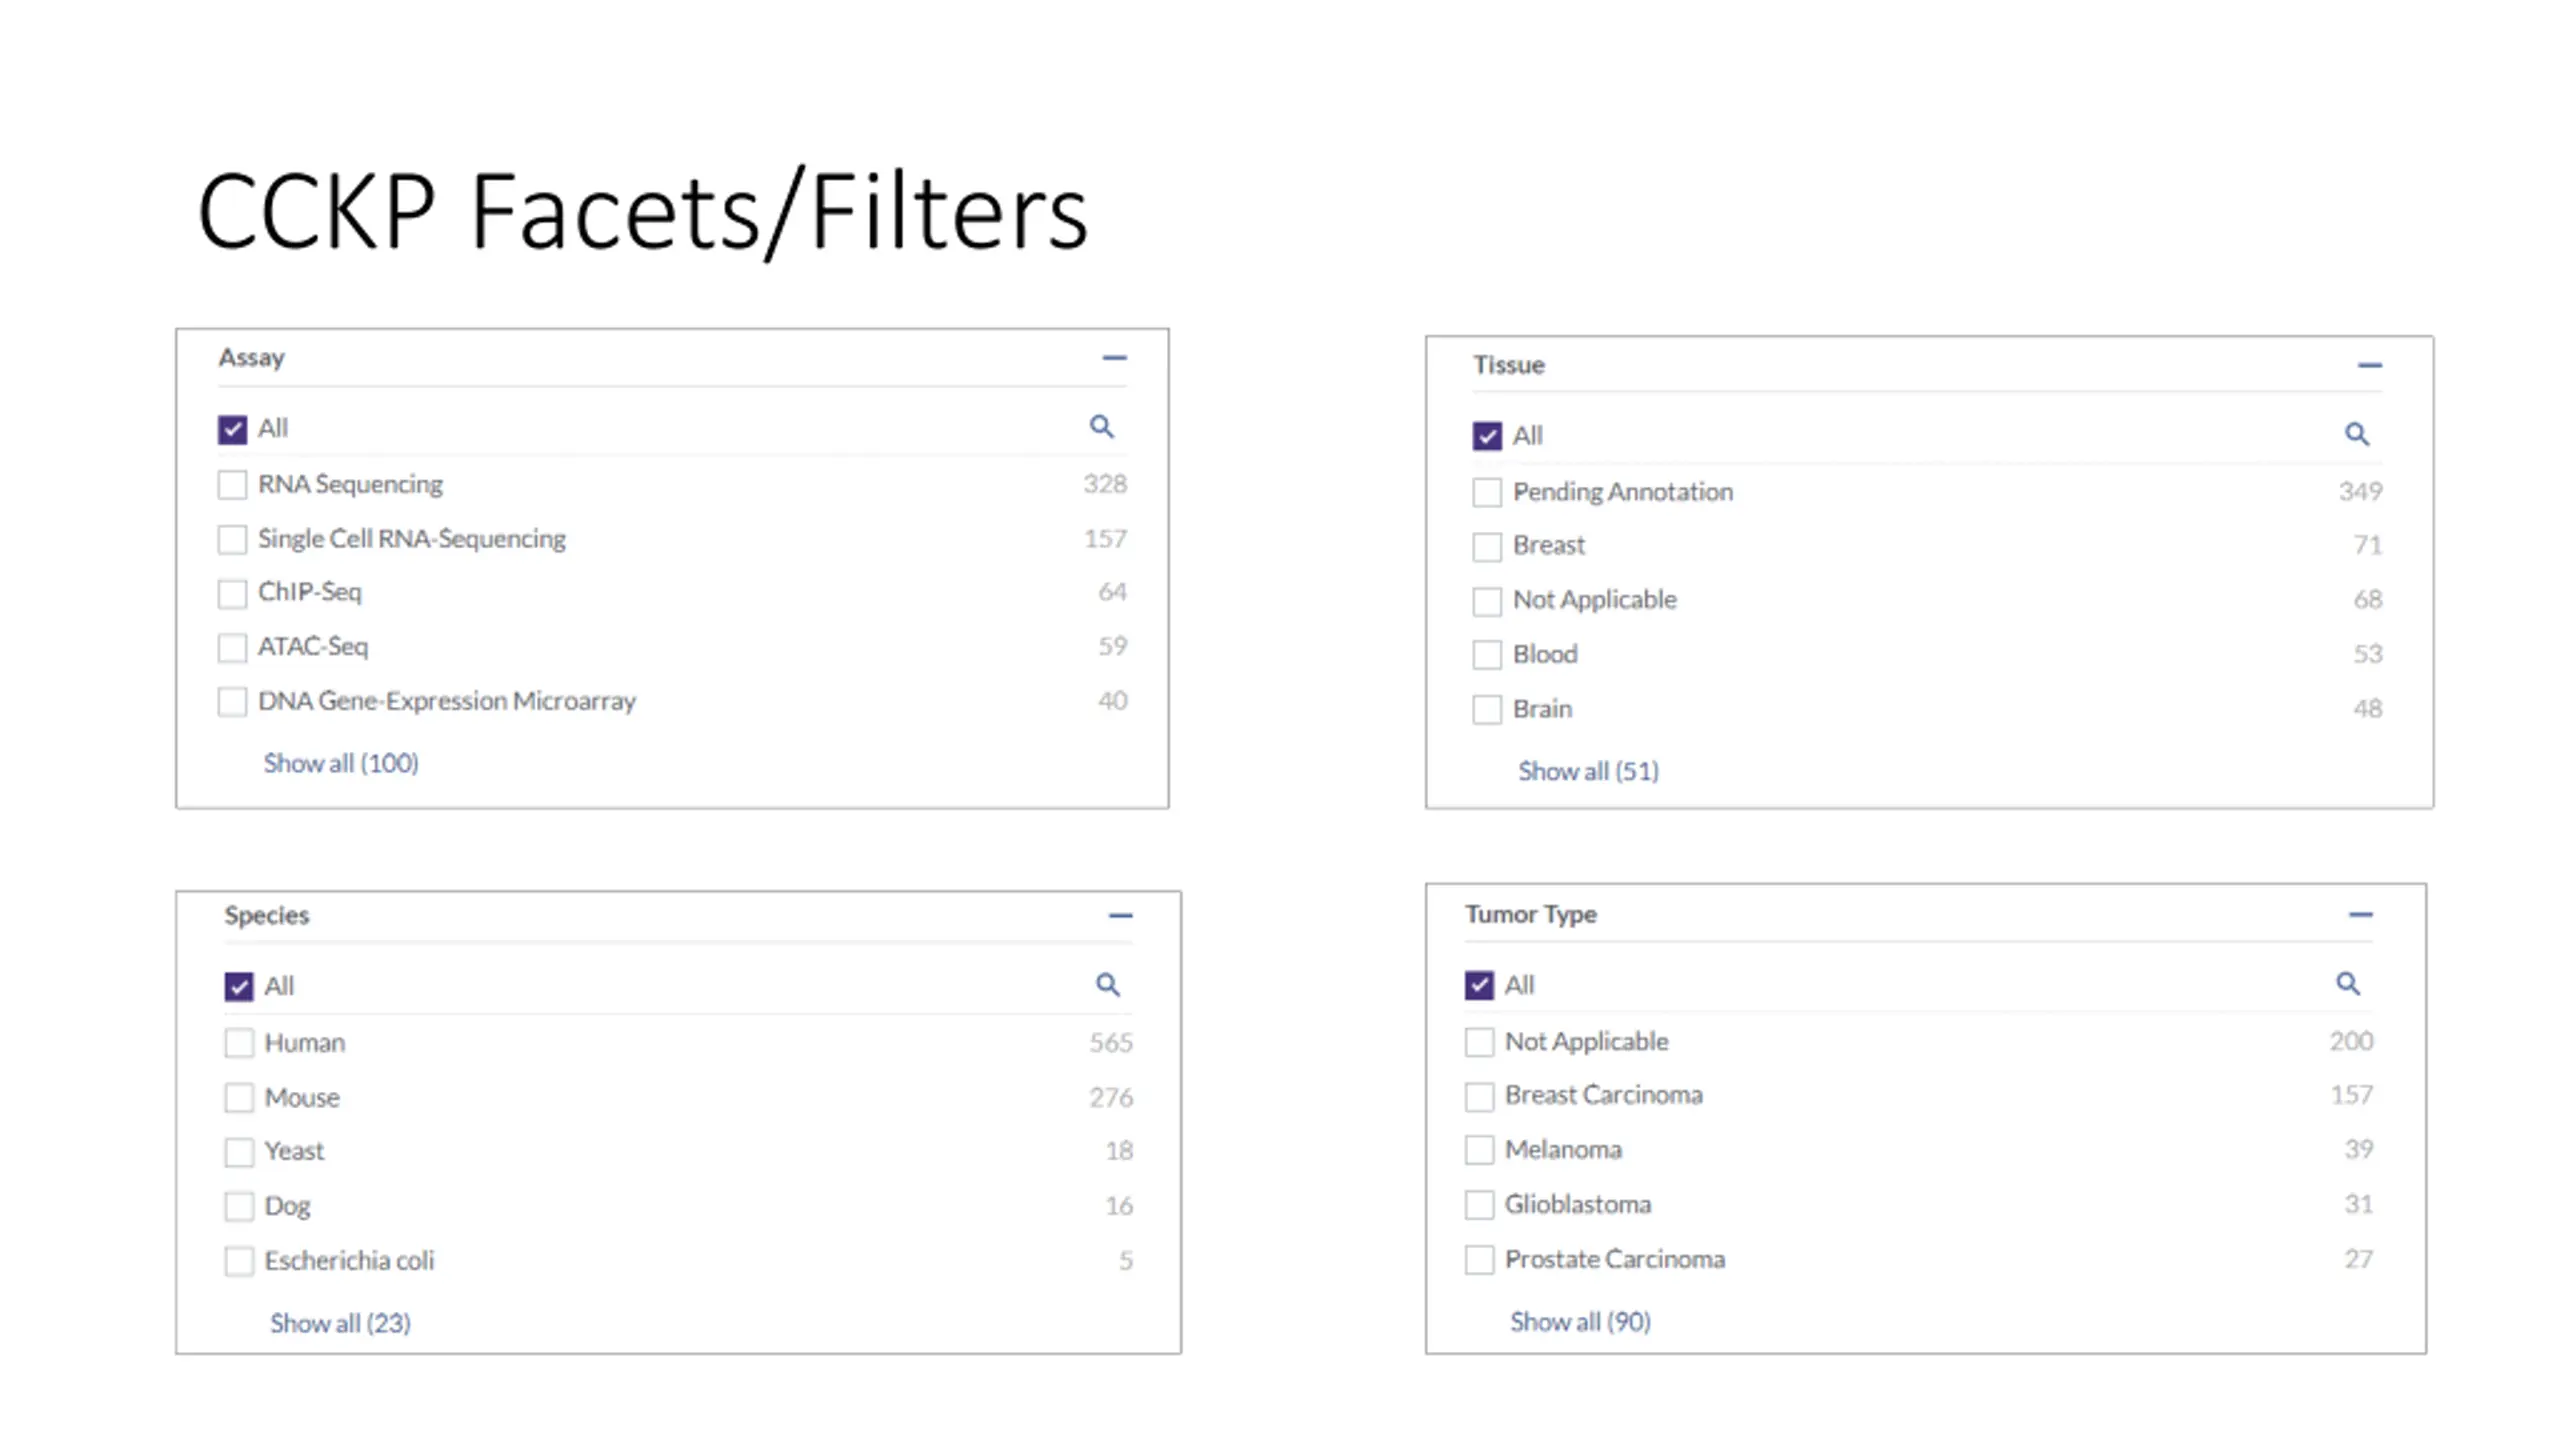Collapse the Tissue facet panel
2560x1440 pixels.
(2369, 365)
